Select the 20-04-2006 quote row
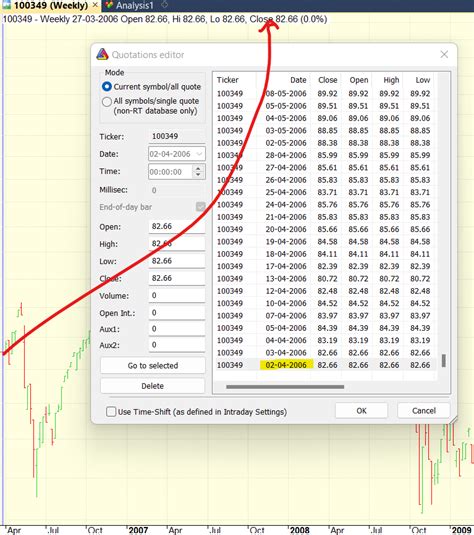Image resolution: width=474 pixels, height=535 pixels. (325, 229)
